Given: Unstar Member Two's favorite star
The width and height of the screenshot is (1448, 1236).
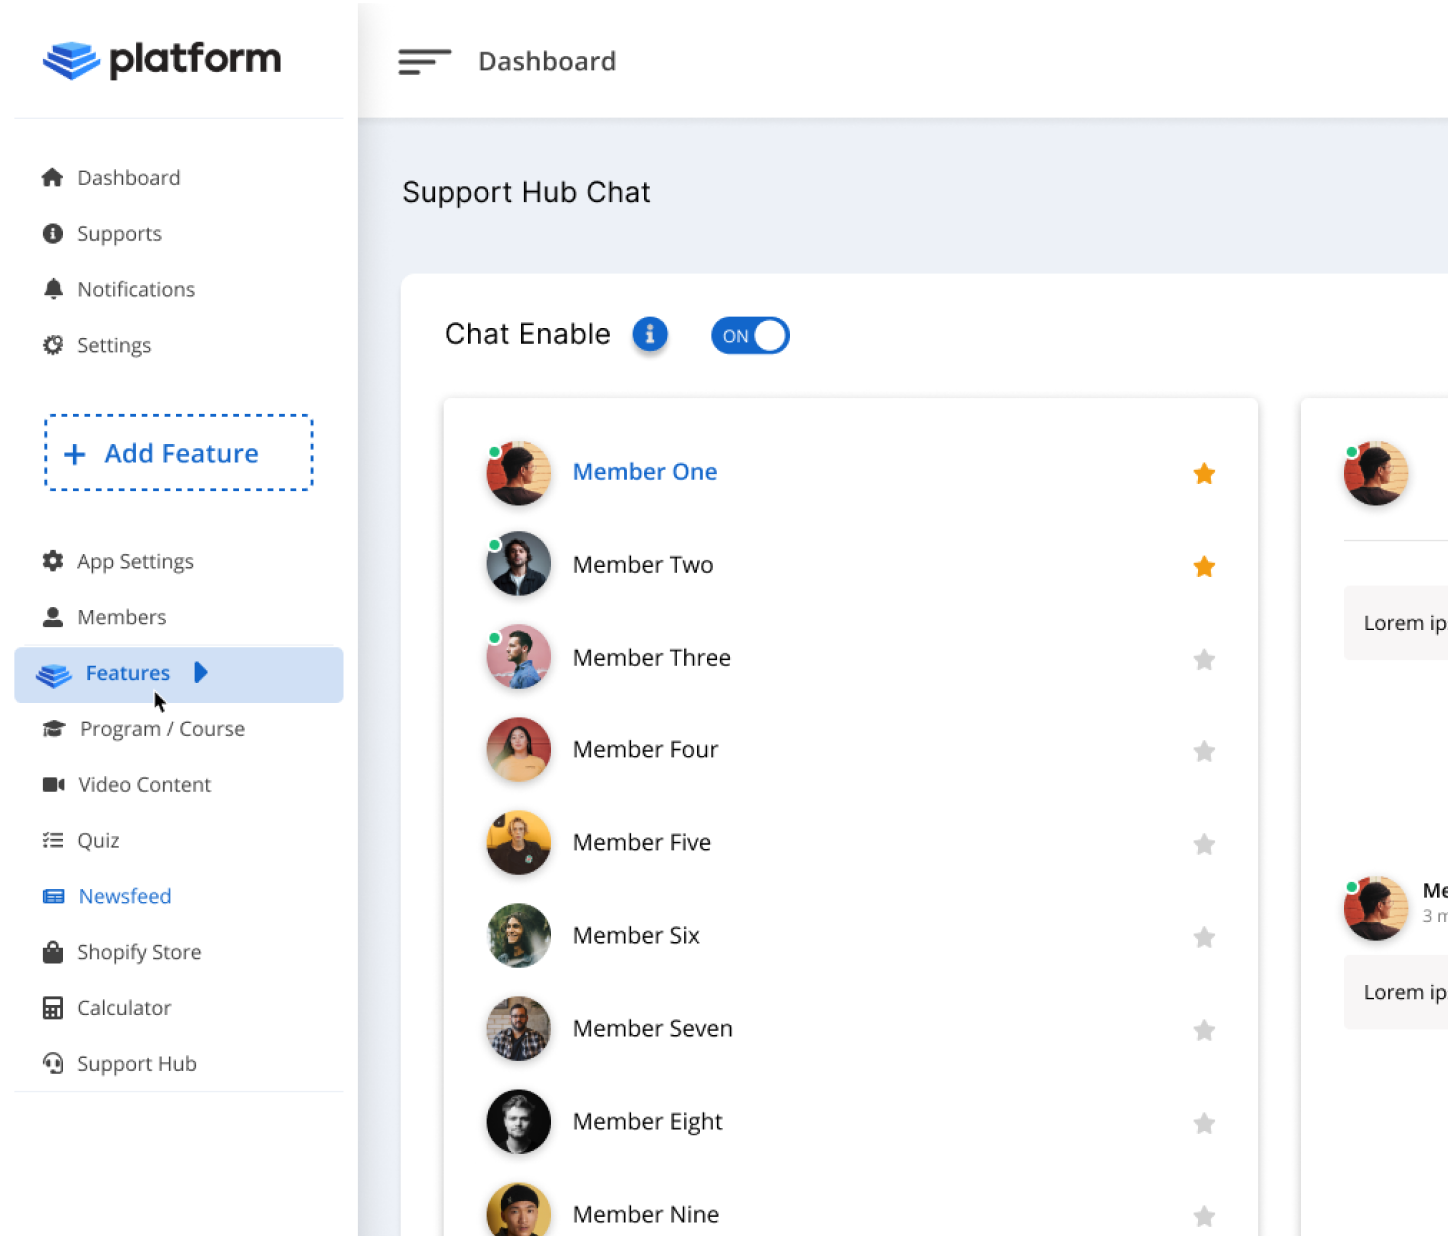Looking at the screenshot, I should (x=1204, y=567).
